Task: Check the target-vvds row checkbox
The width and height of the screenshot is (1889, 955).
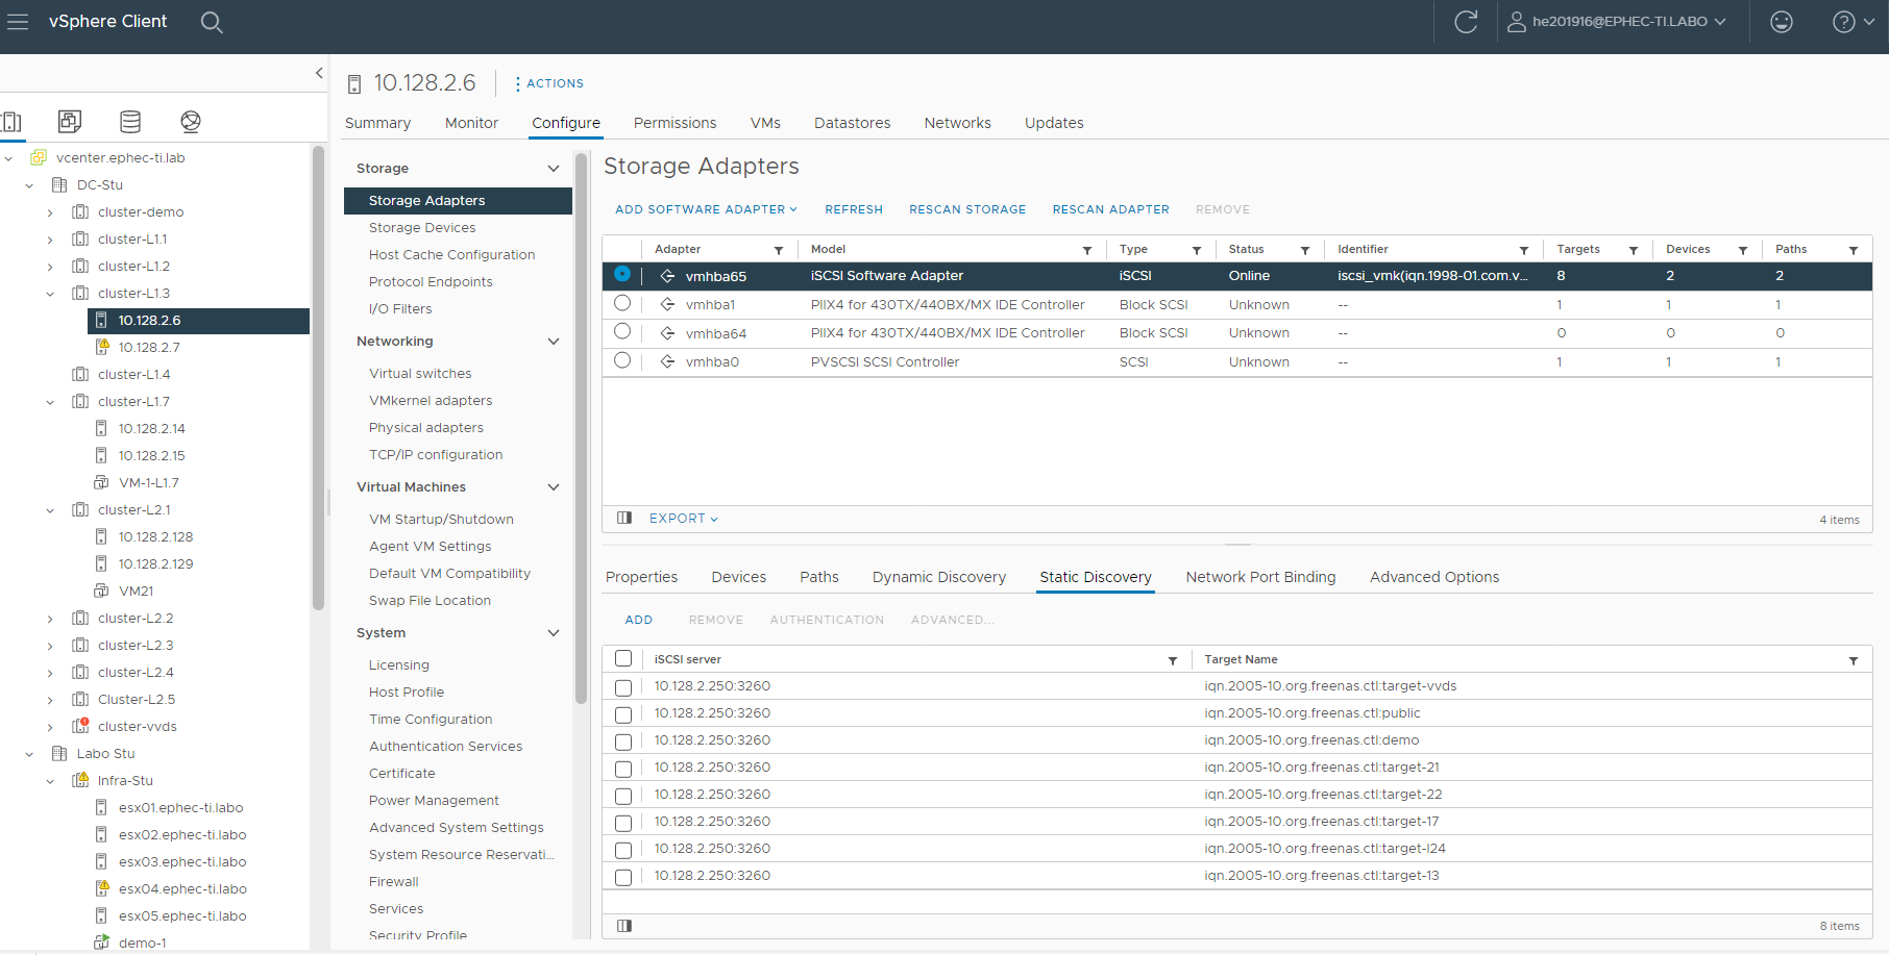Action: click(x=623, y=687)
